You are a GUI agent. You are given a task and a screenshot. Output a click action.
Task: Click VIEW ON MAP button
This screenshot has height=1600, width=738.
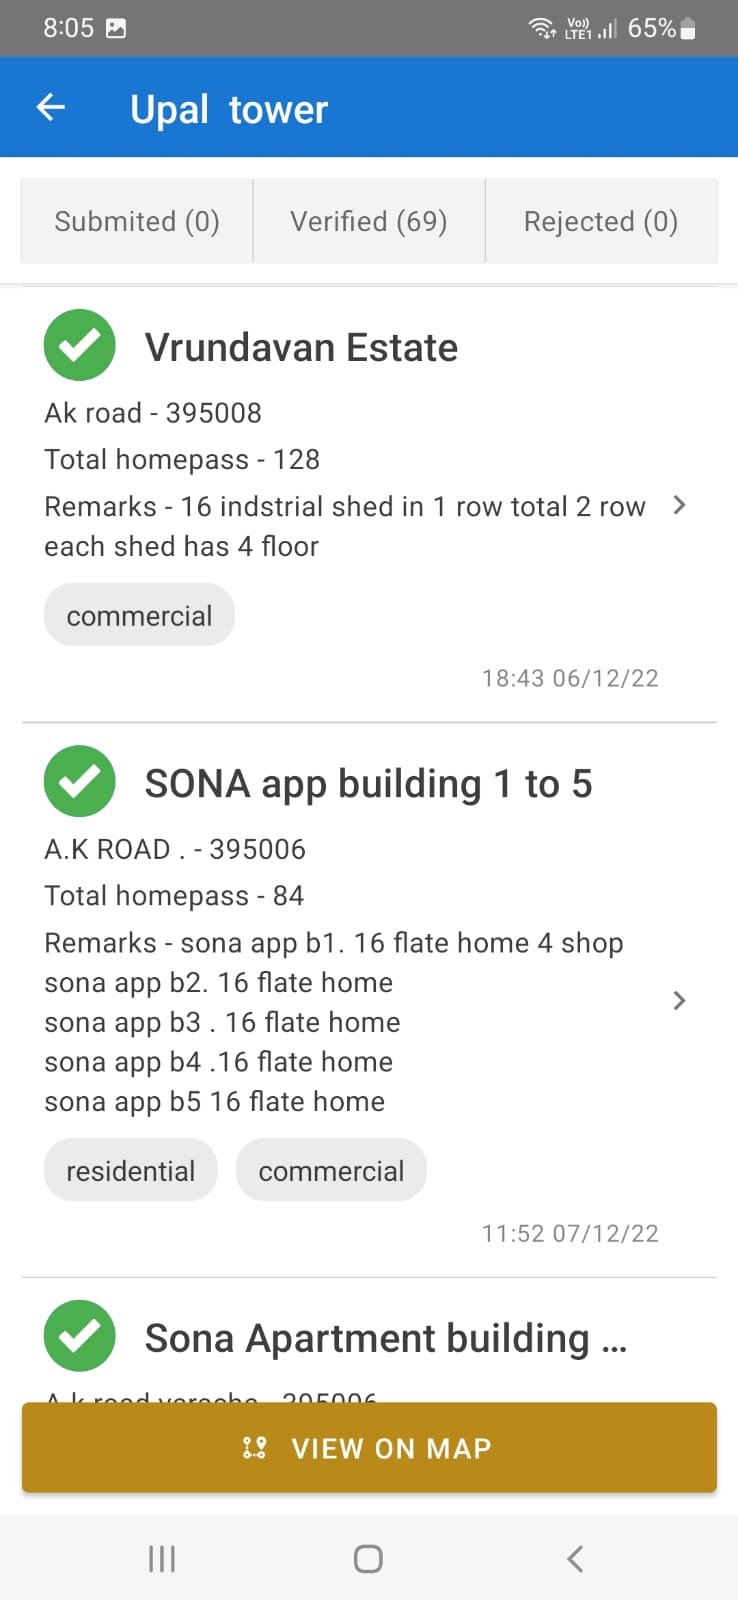coord(369,1448)
